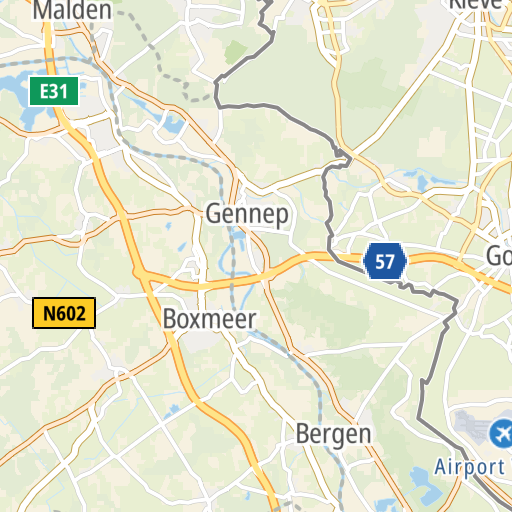Select the Bergen town label
Screen dimensions: 512x512
(333, 435)
